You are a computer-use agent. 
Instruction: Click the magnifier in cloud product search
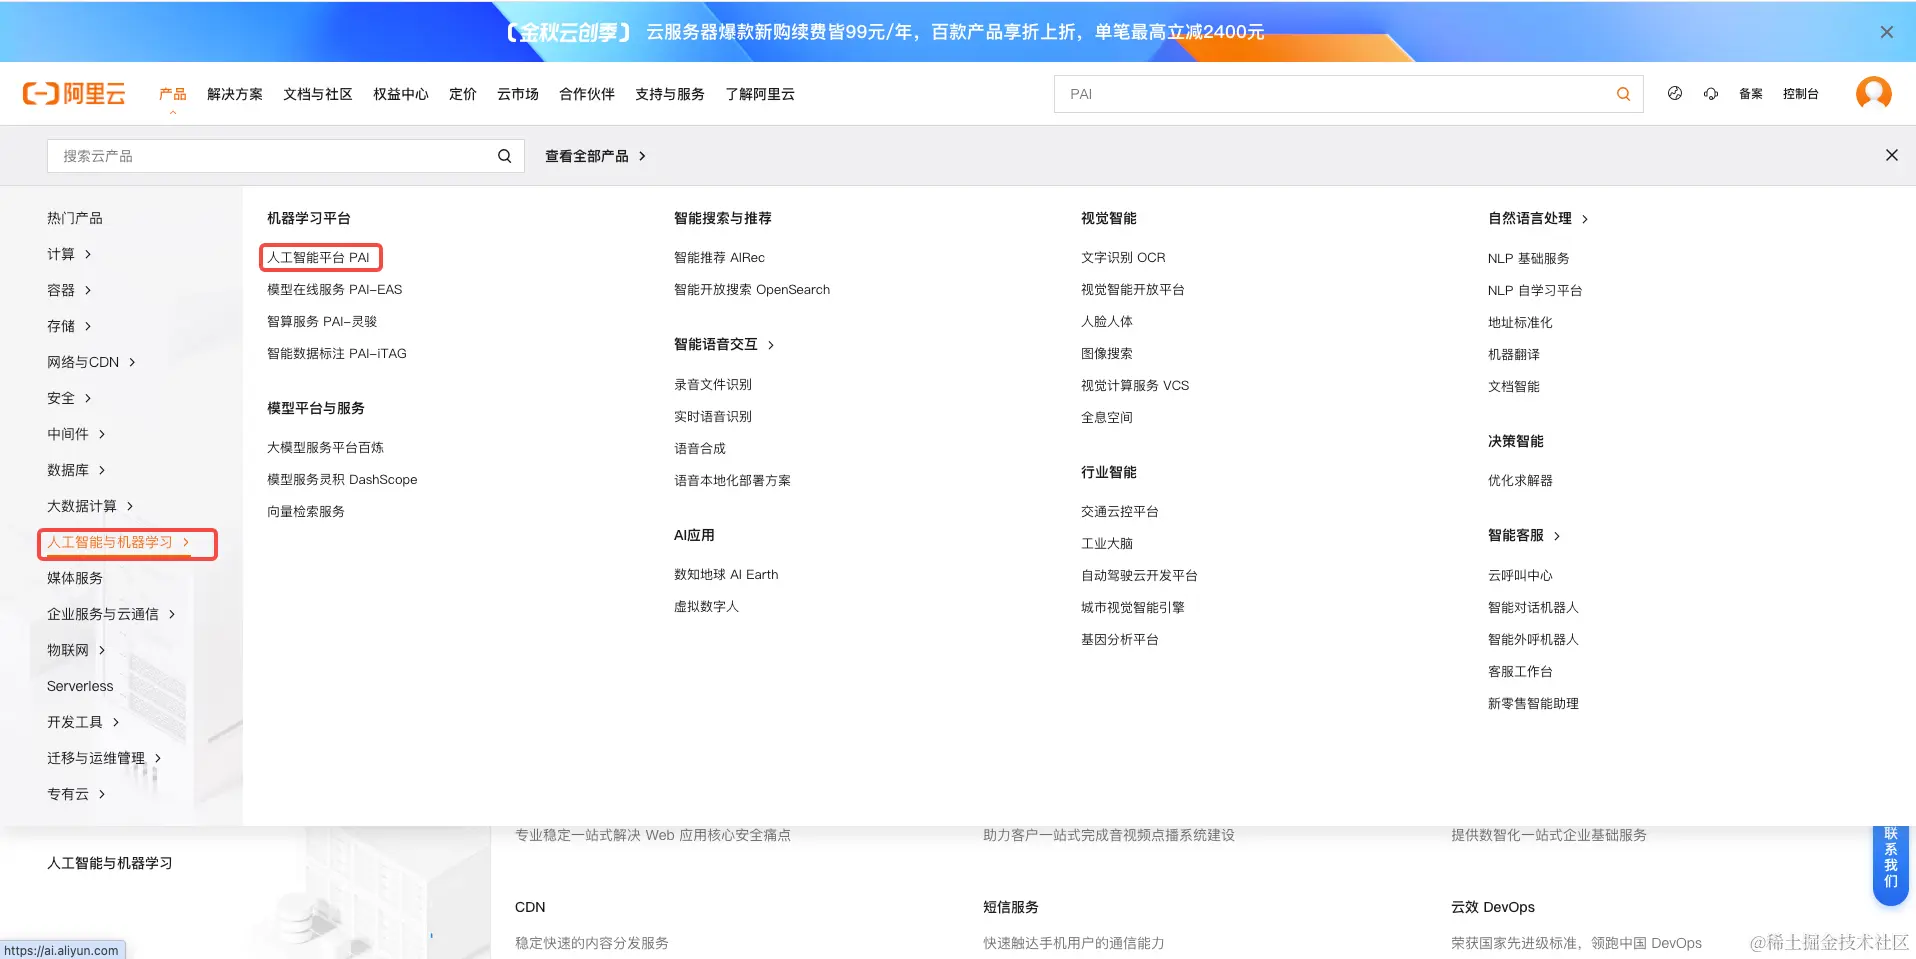504,156
